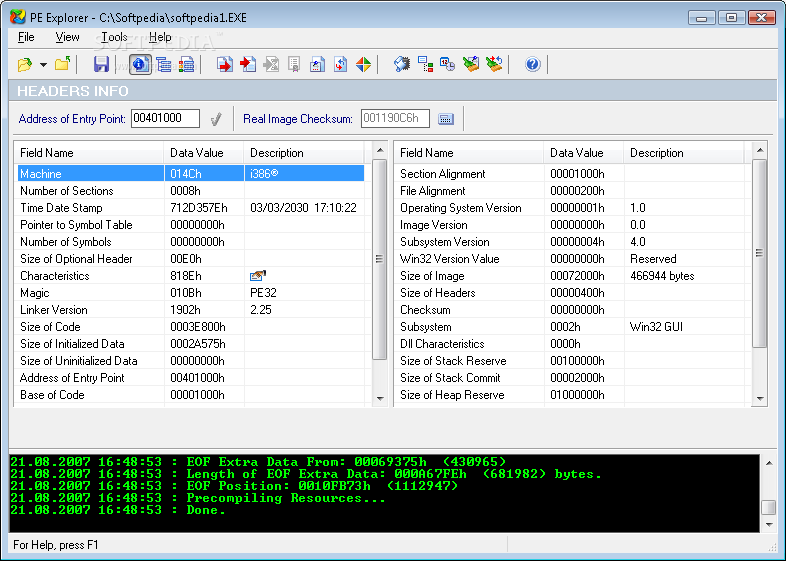Select the Machine row
Screen dimensions: 786x561
point(191,173)
